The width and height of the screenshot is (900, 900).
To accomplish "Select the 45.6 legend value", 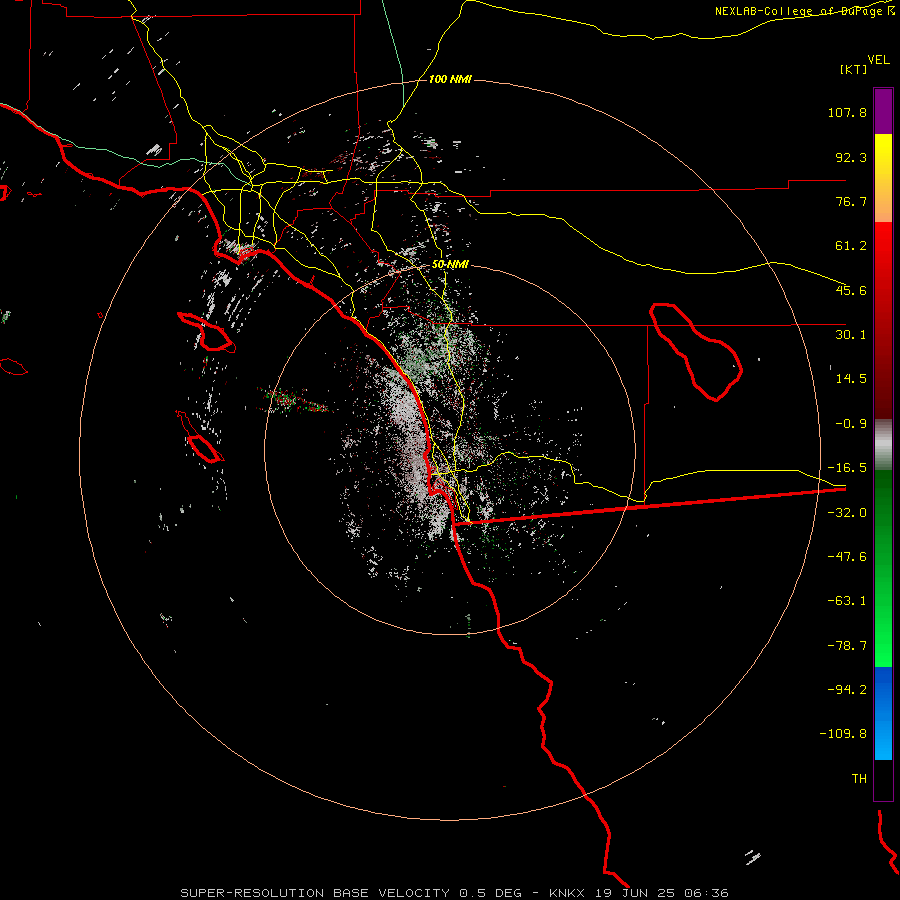I will click(851, 290).
